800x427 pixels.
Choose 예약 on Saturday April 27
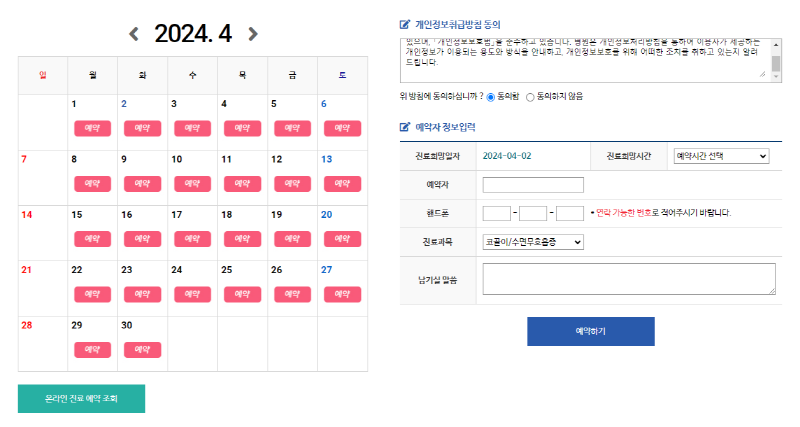click(342, 295)
